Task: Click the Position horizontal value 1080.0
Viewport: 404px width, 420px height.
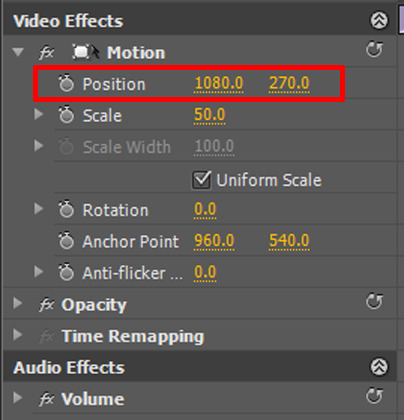Action: point(219,83)
